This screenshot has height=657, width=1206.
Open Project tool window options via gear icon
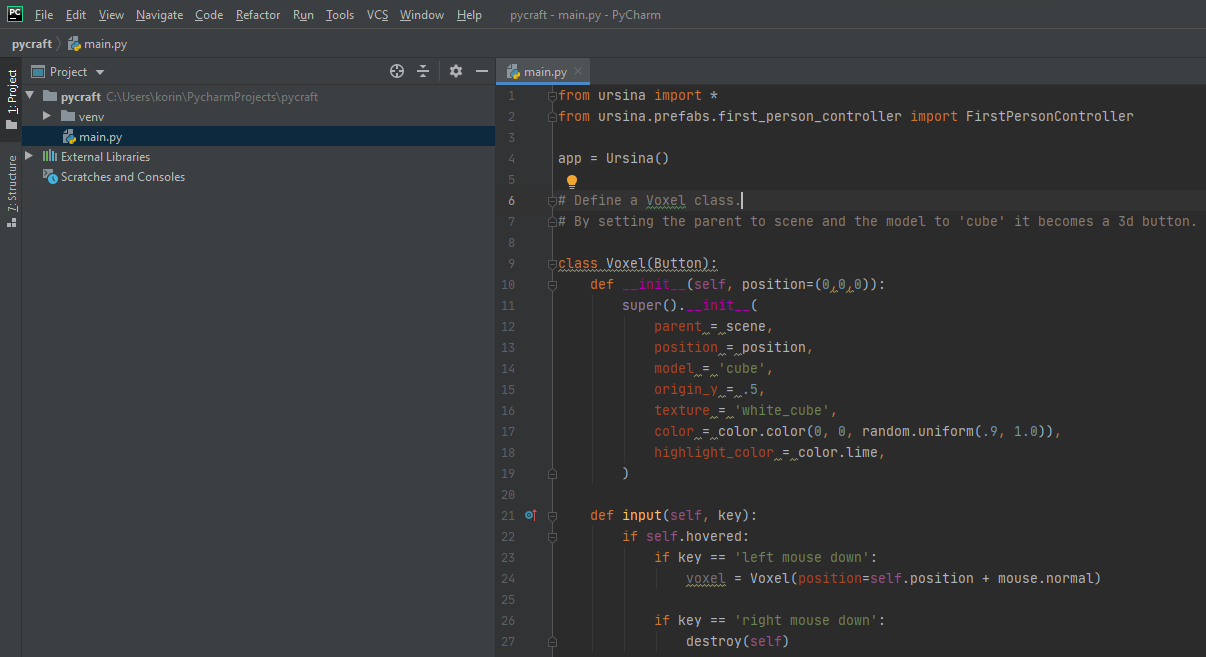(x=455, y=71)
